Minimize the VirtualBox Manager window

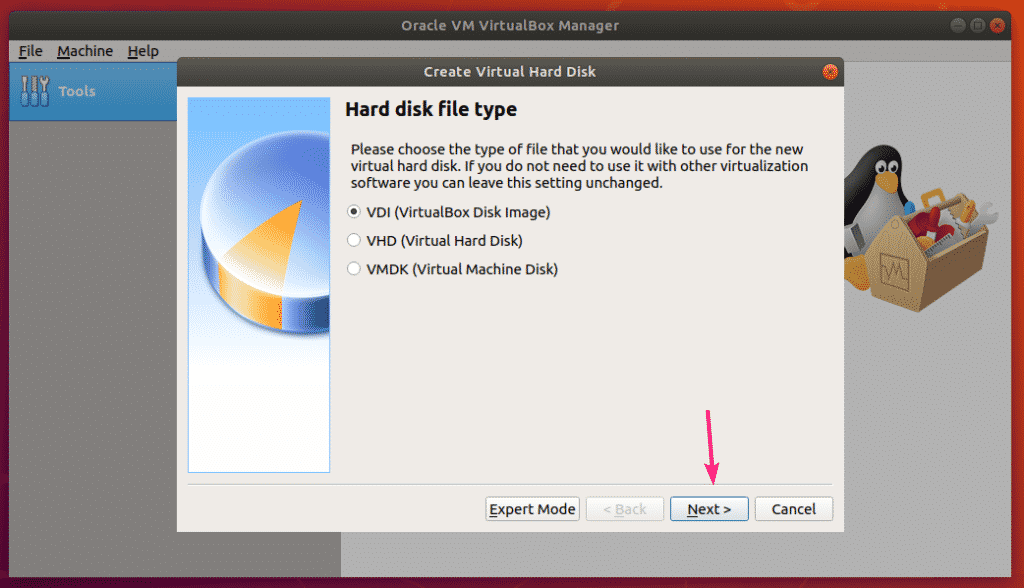(x=958, y=25)
